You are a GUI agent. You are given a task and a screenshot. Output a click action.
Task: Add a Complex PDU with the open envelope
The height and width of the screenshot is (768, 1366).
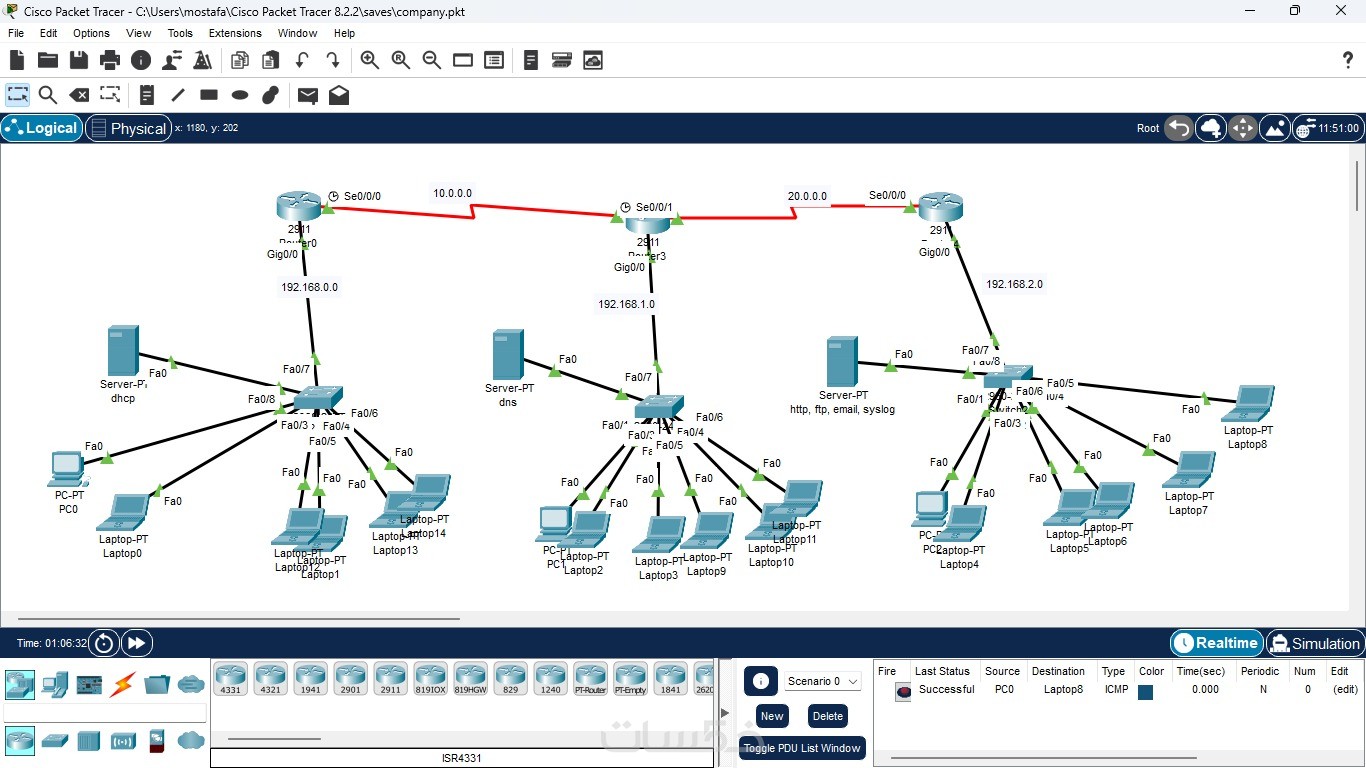pyautogui.click(x=339, y=95)
